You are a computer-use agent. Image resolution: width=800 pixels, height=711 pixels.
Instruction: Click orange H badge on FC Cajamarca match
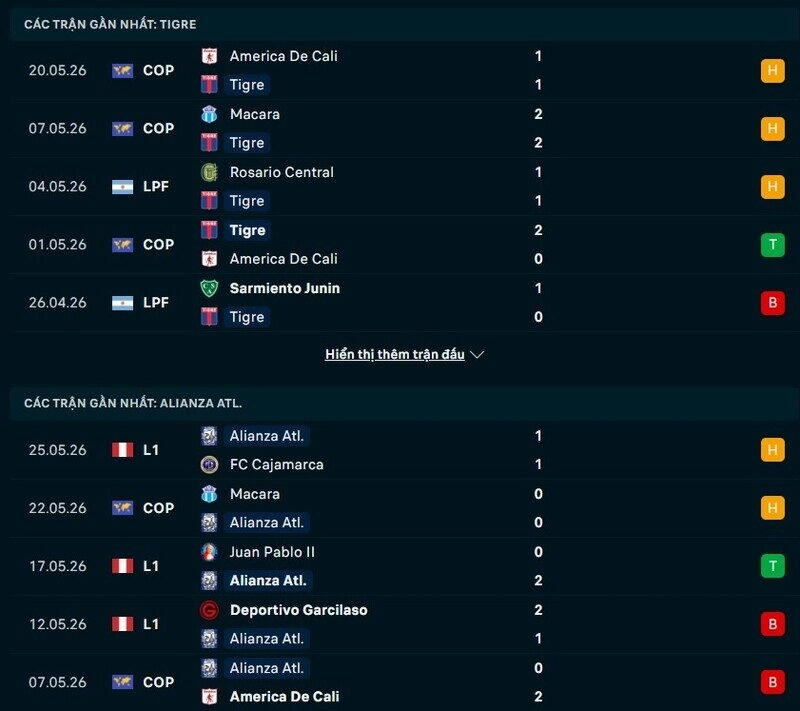[772, 450]
